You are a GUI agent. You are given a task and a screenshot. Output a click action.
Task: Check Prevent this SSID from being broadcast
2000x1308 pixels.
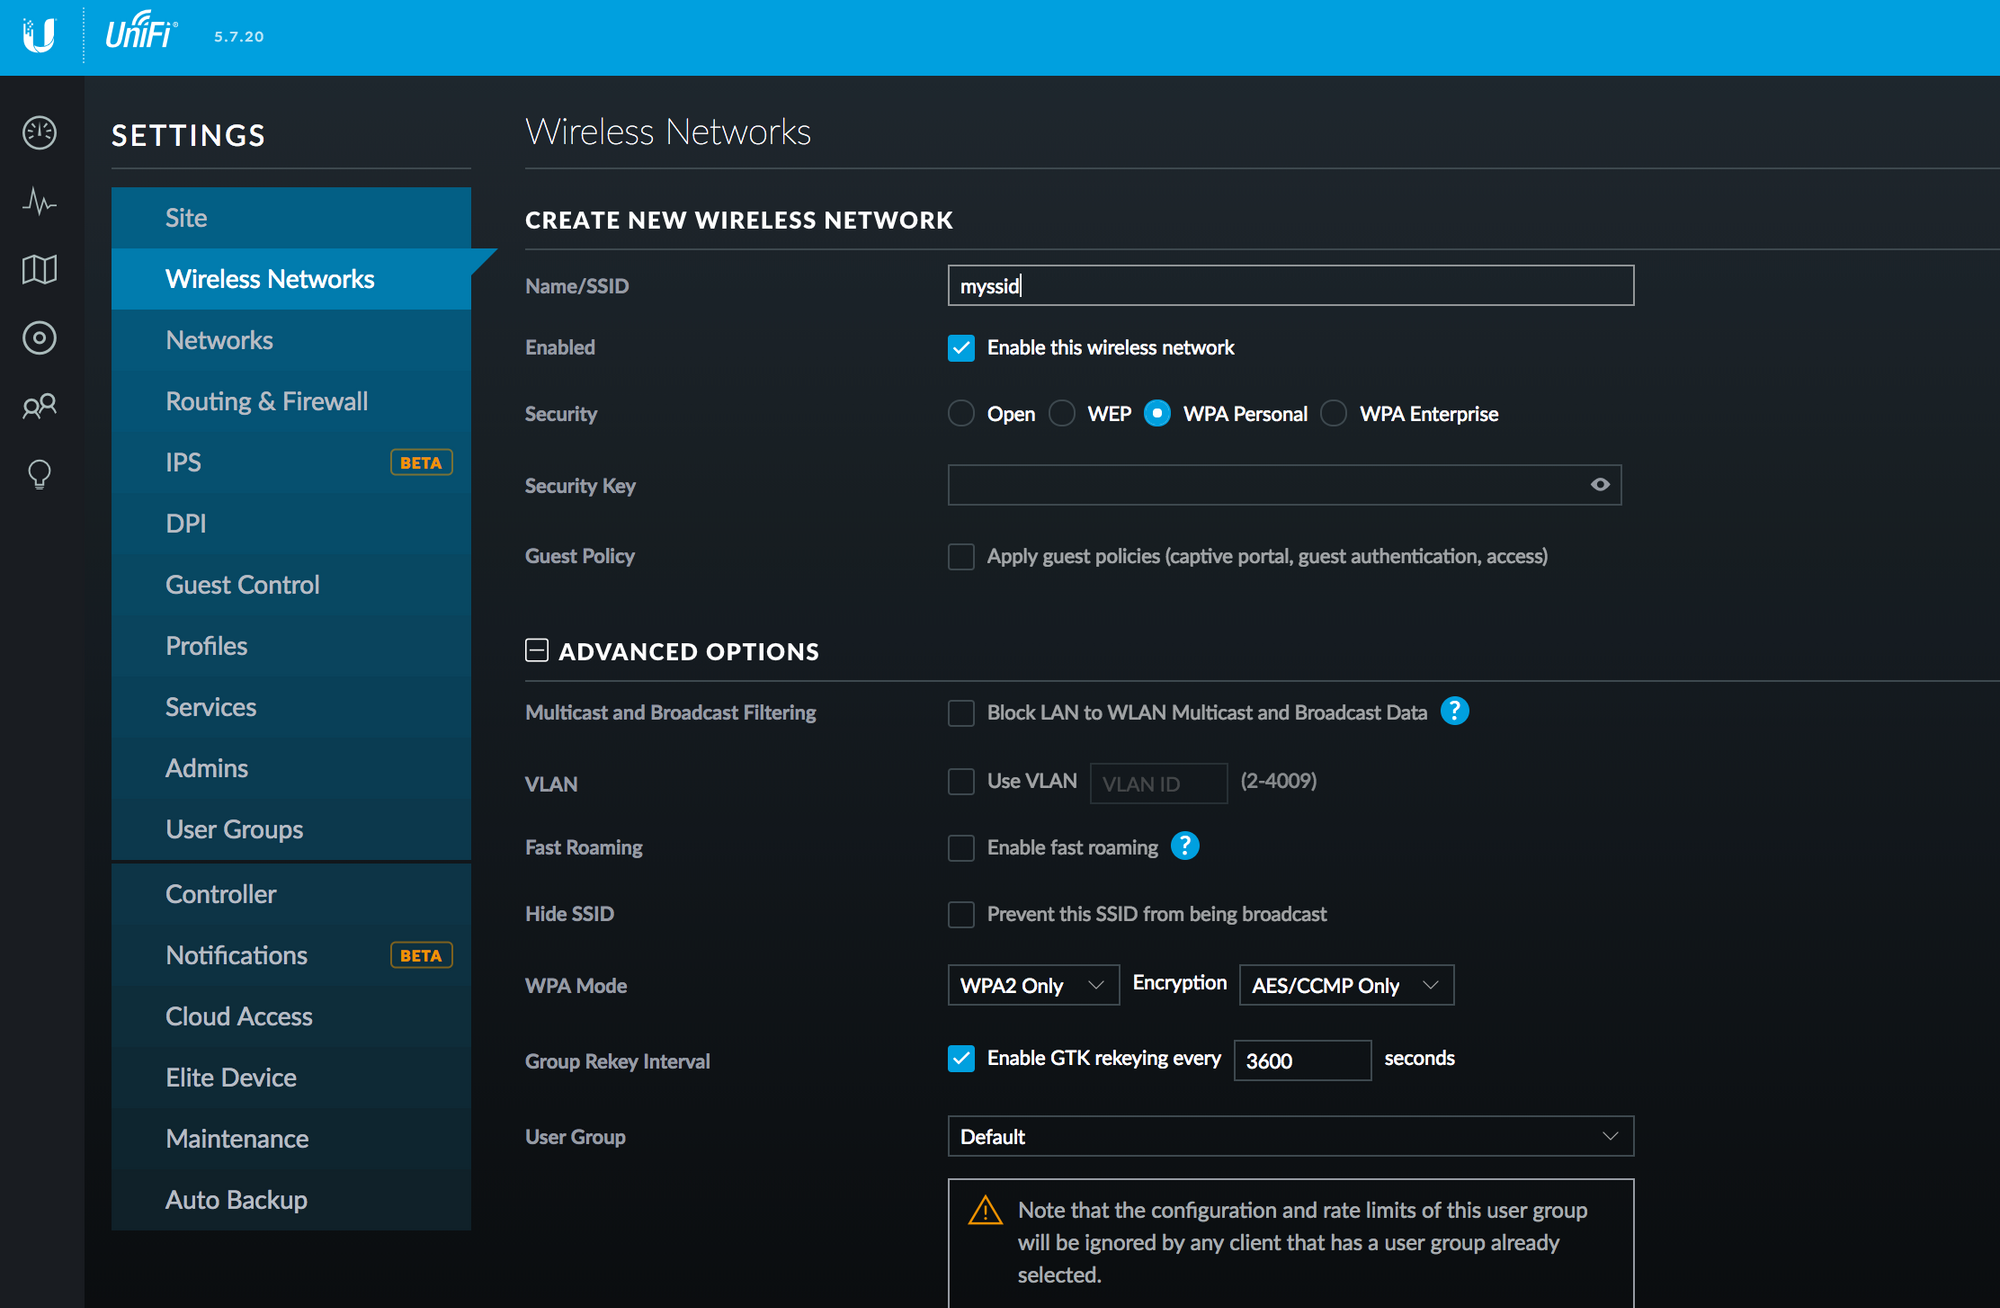point(961,914)
